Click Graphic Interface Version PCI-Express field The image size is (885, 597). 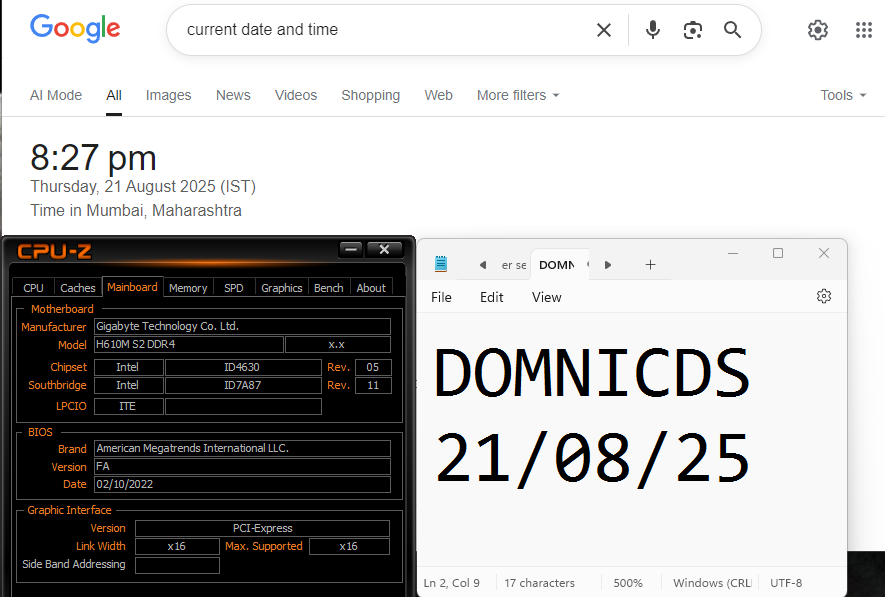(x=262, y=528)
